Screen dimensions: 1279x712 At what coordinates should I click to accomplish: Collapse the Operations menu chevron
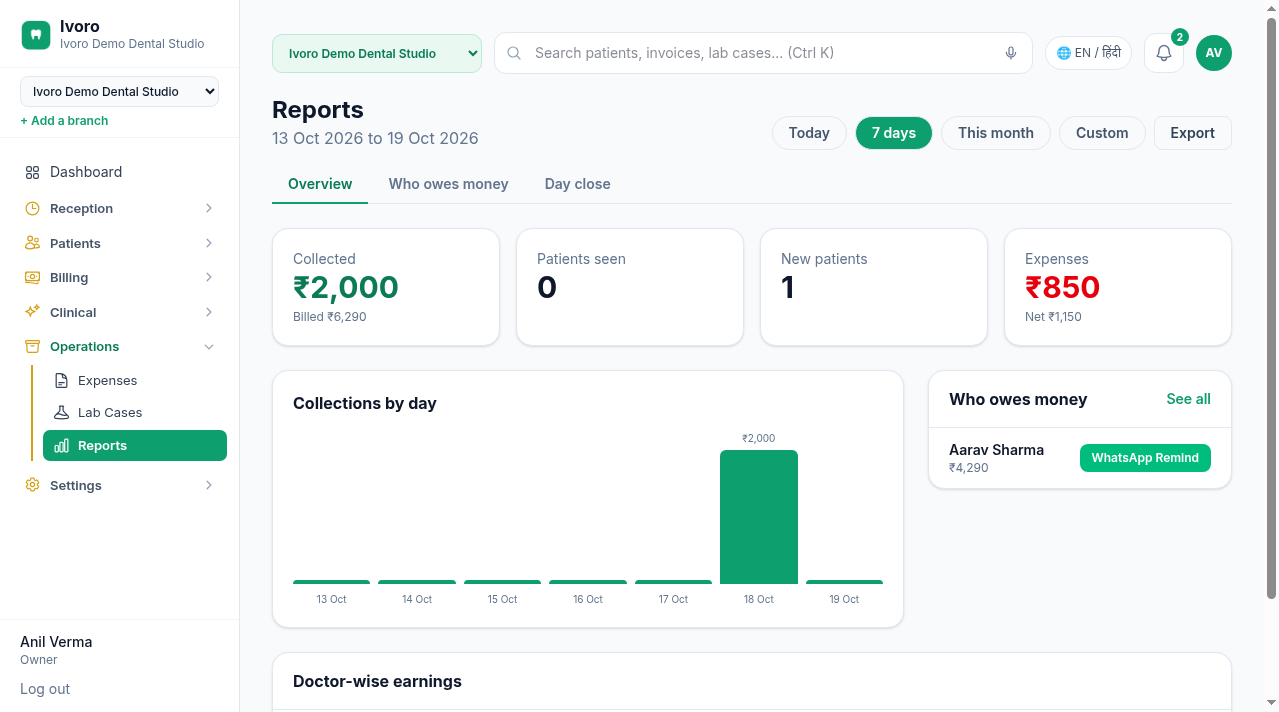coord(209,347)
